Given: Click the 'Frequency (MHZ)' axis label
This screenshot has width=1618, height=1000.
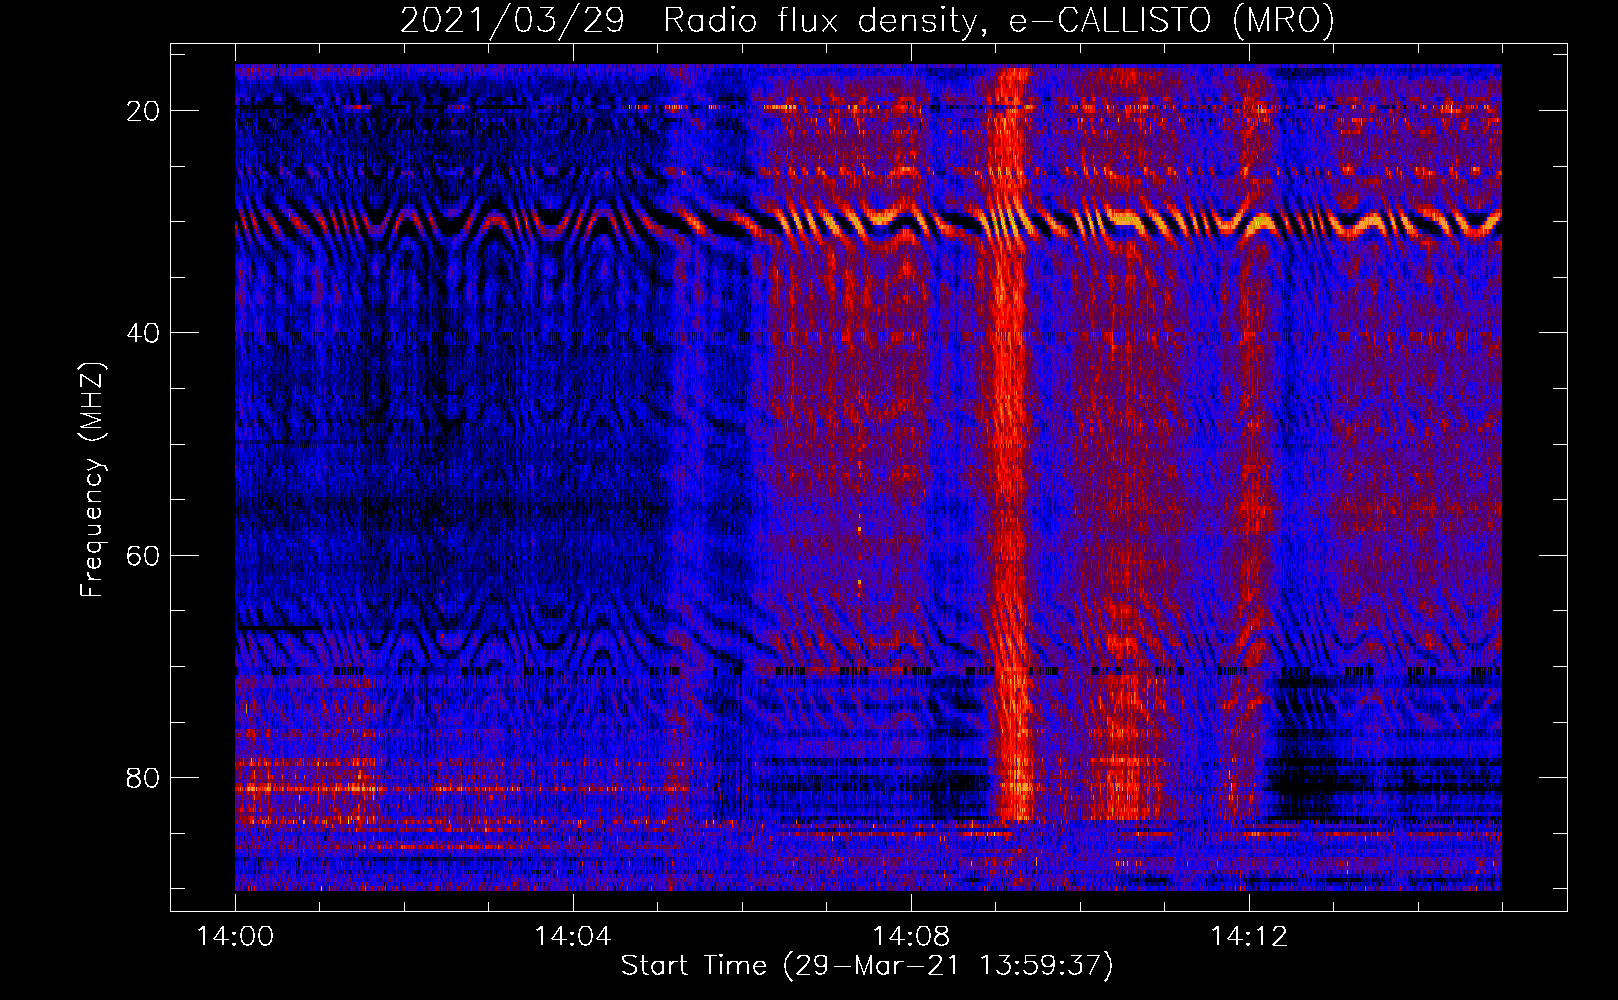Looking at the screenshot, I should [x=92, y=480].
